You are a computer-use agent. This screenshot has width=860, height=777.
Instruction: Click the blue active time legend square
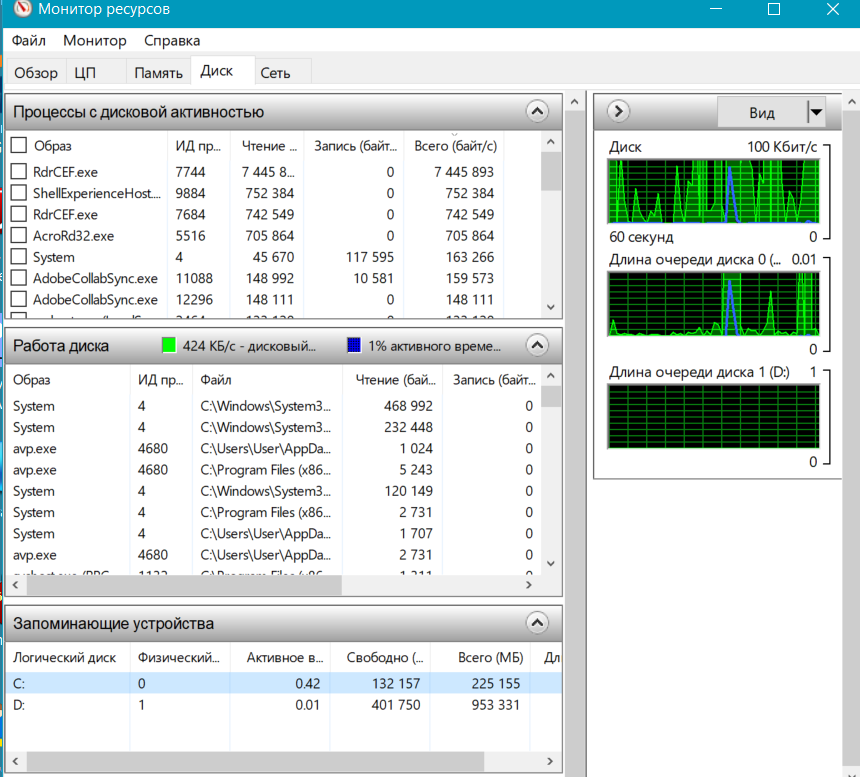point(354,346)
